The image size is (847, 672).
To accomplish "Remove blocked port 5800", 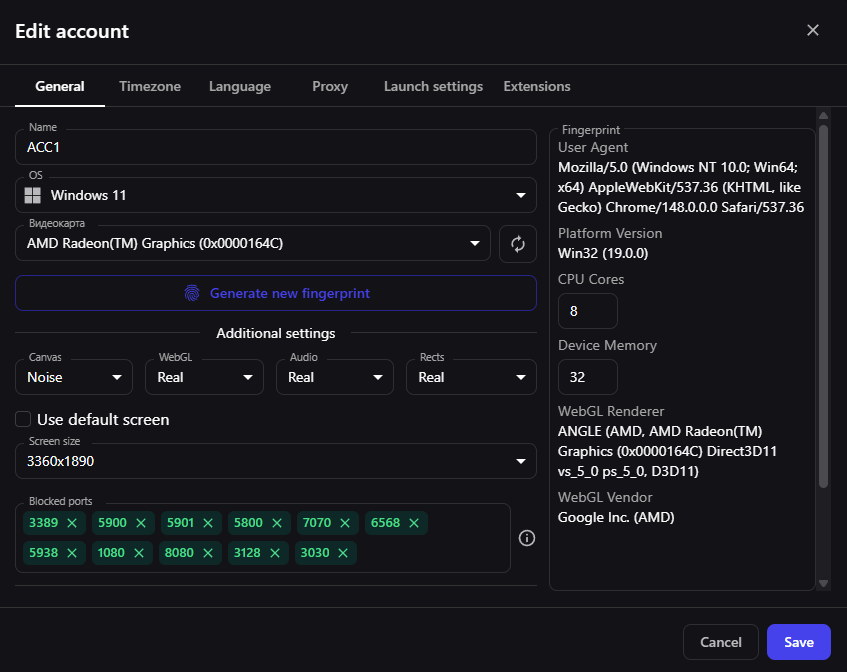I will tap(277, 523).
